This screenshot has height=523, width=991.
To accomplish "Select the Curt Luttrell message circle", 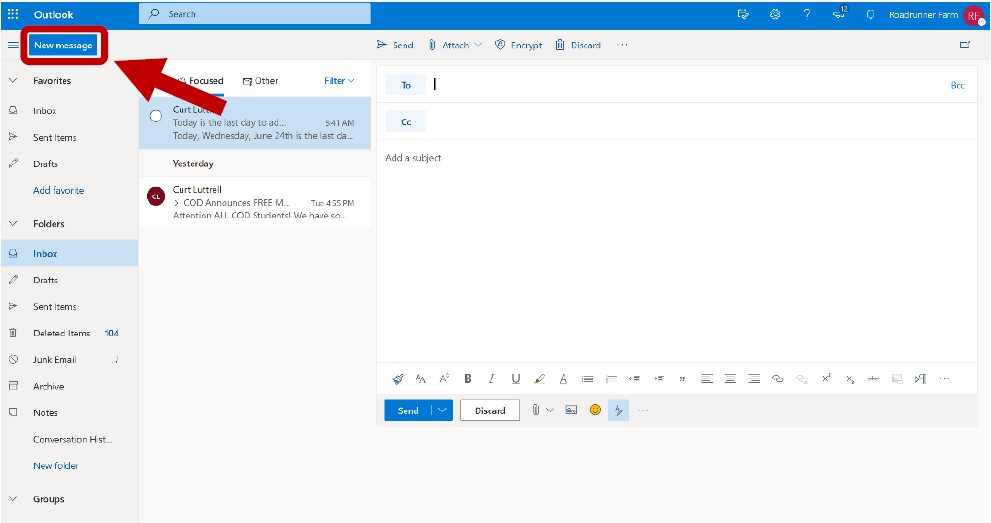I will [x=155, y=116].
